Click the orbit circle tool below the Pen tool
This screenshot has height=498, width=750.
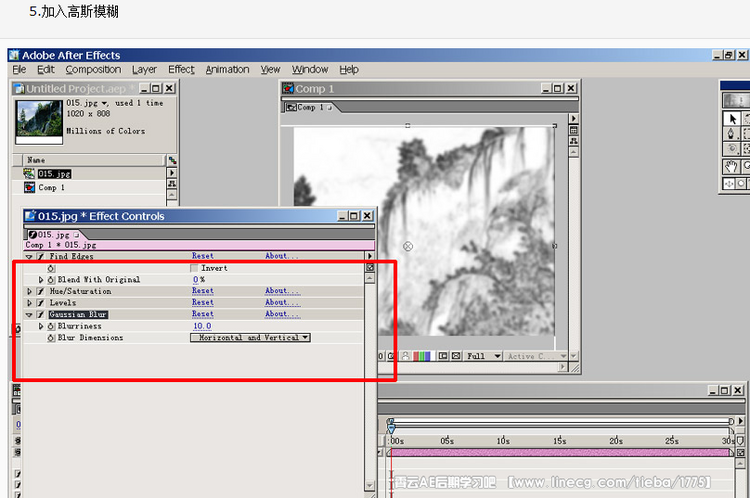pyautogui.click(x=732, y=148)
